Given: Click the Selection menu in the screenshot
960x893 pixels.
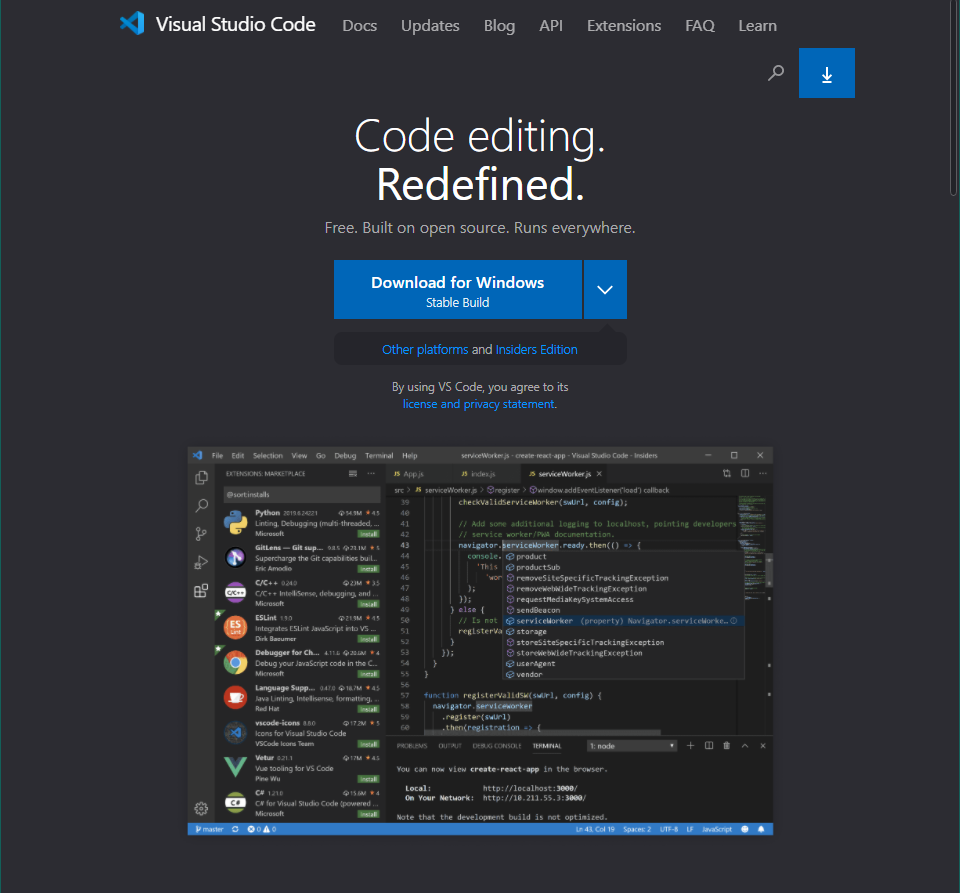Looking at the screenshot, I should pos(268,455).
